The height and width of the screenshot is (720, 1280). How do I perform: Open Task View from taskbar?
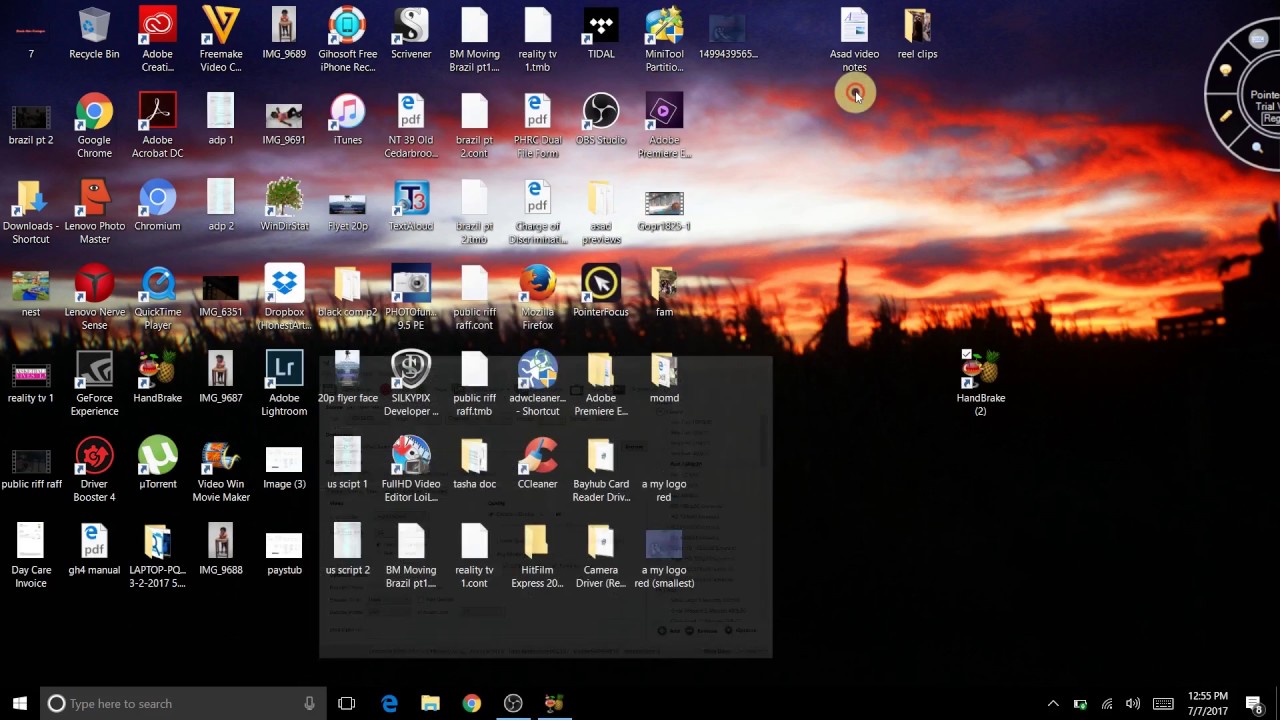click(x=347, y=704)
